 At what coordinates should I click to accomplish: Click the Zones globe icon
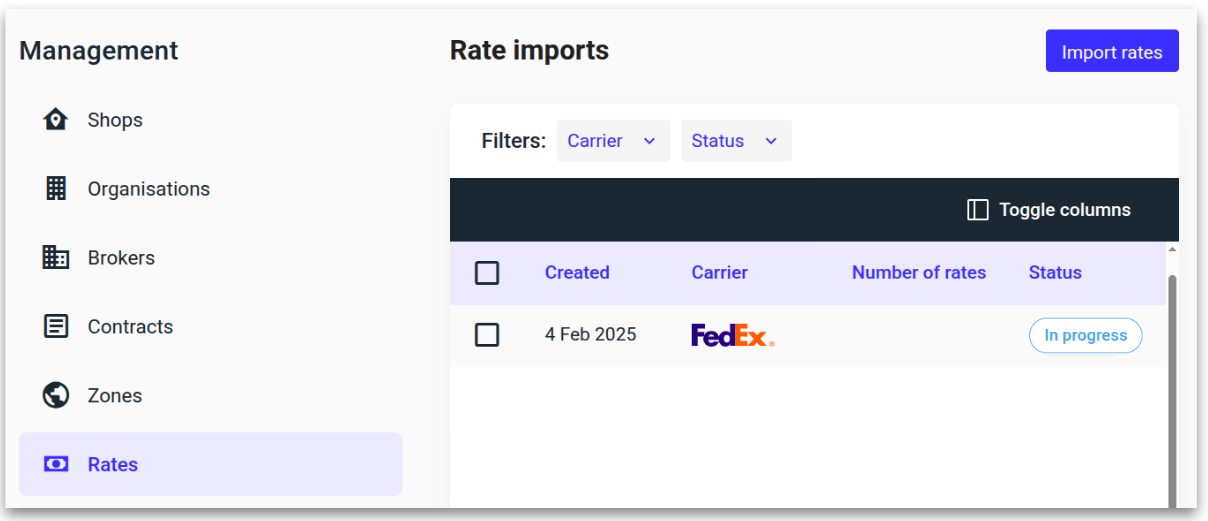click(x=56, y=396)
